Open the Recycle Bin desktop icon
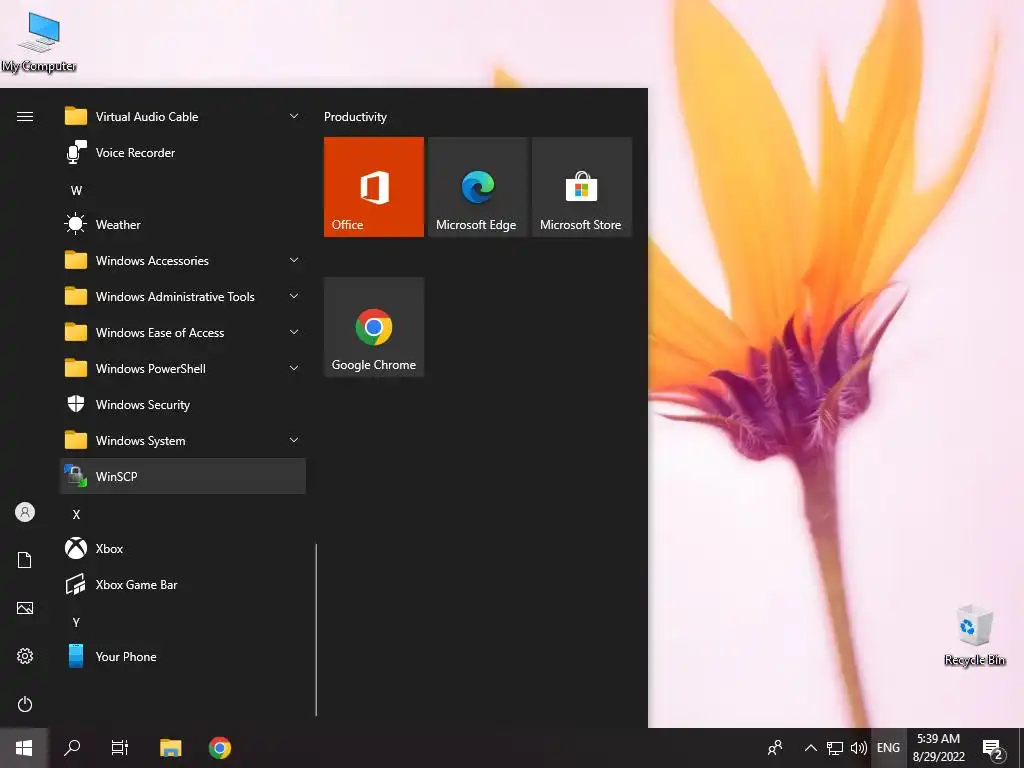The image size is (1024, 768). pyautogui.click(x=974, y=636)
